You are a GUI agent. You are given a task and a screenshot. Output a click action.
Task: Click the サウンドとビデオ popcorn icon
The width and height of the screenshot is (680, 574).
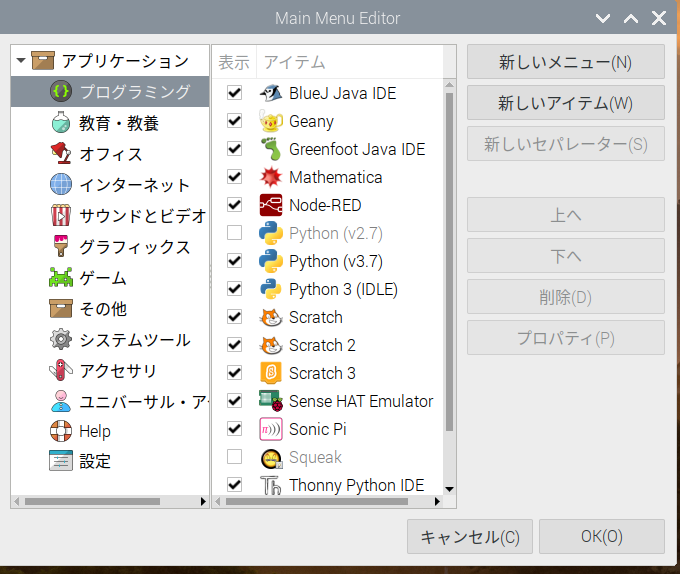coord(61,215)
